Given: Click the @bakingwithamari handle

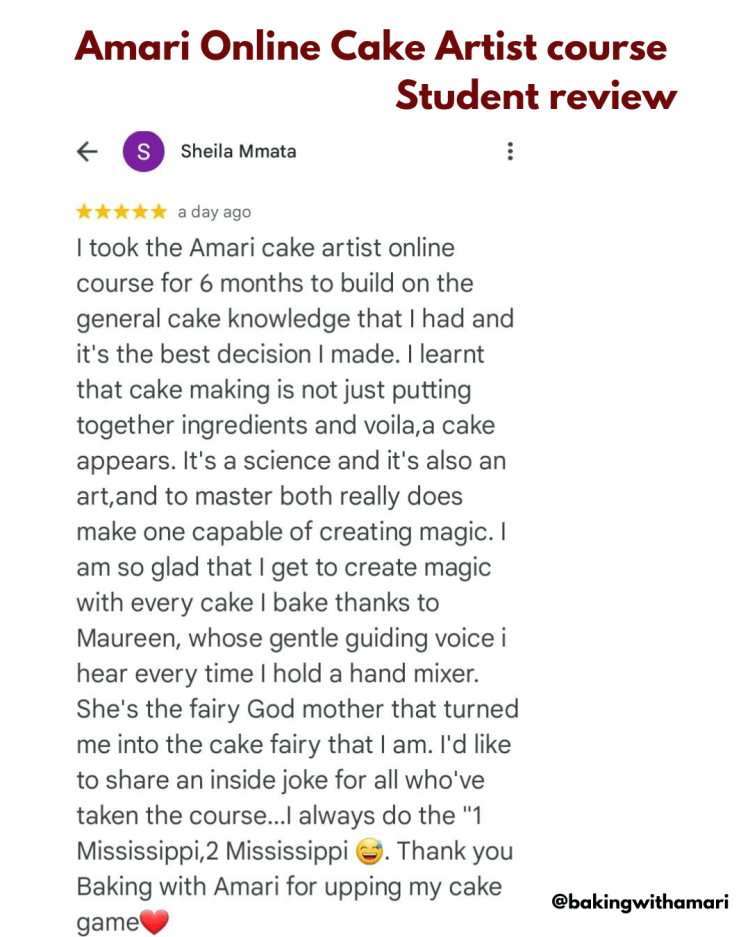Looking at the screenshot, I should tap(640, 901).
